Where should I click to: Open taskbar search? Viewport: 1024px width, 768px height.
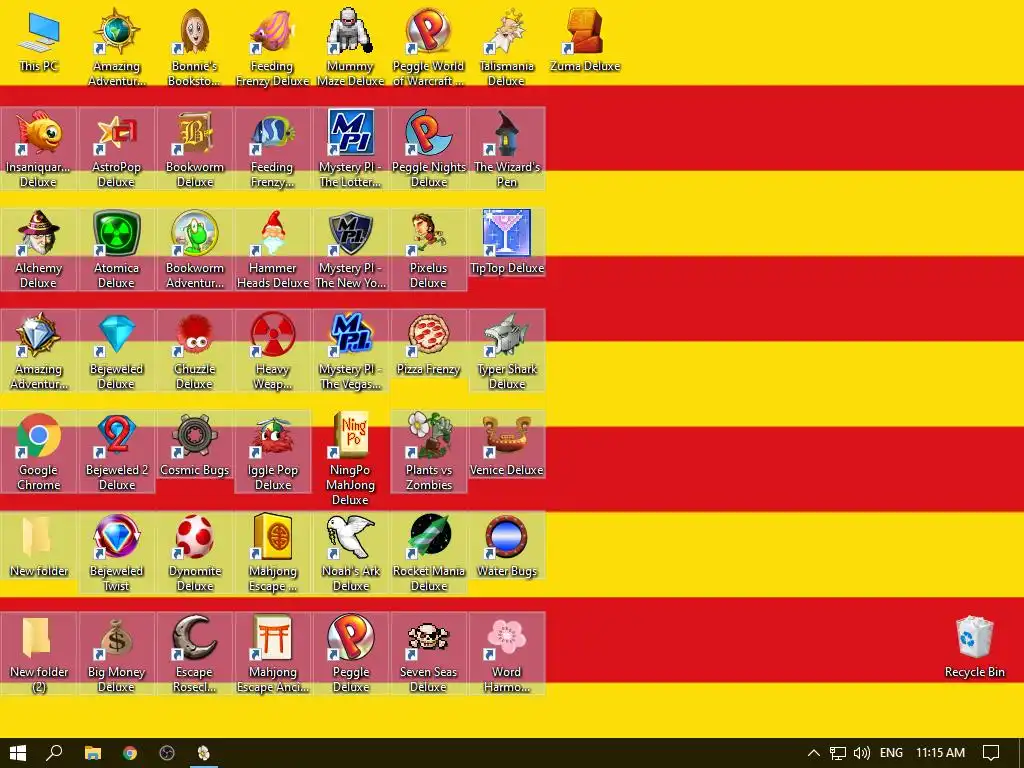(54, 753)
